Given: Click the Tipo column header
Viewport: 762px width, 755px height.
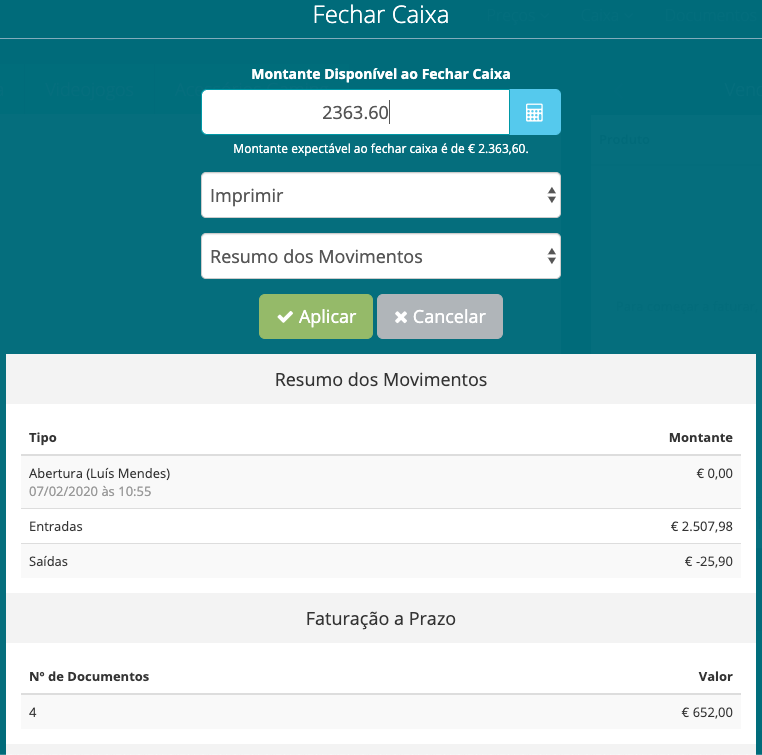Looking at the screenshot, I should pos(43,438).
